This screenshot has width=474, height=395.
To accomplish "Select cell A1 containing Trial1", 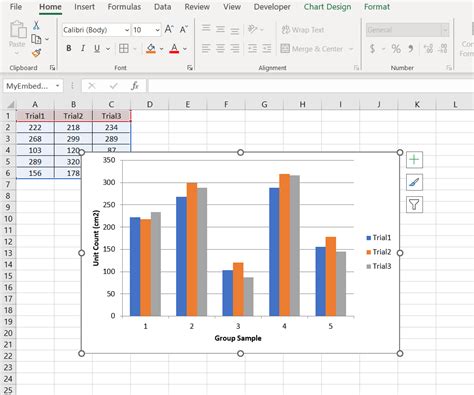I will pos(35,116).
